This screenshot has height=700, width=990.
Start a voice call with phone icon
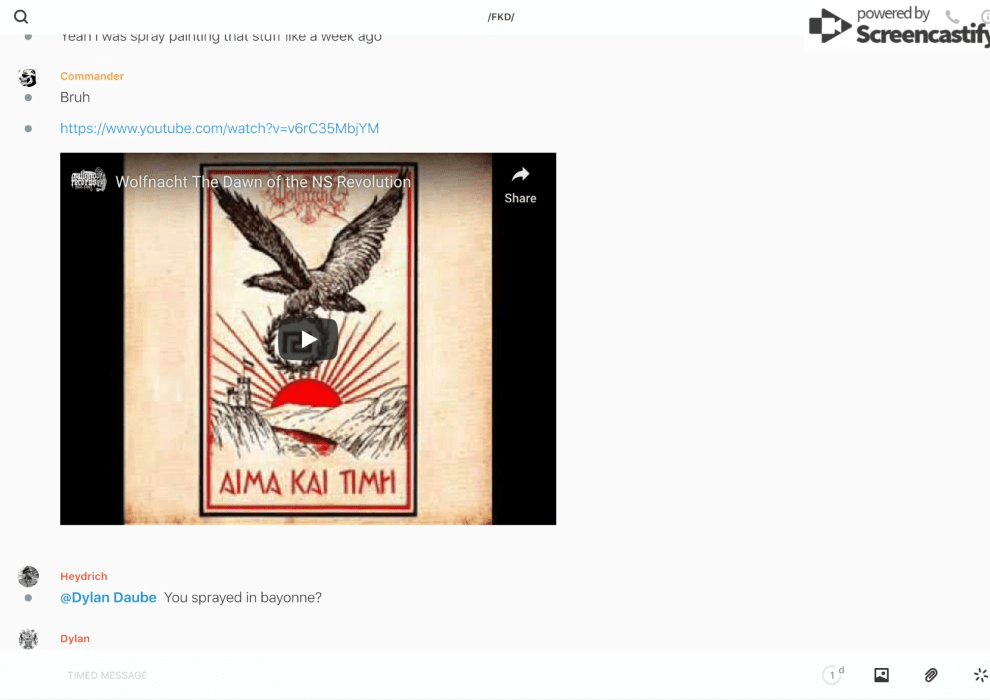(952, 17)
